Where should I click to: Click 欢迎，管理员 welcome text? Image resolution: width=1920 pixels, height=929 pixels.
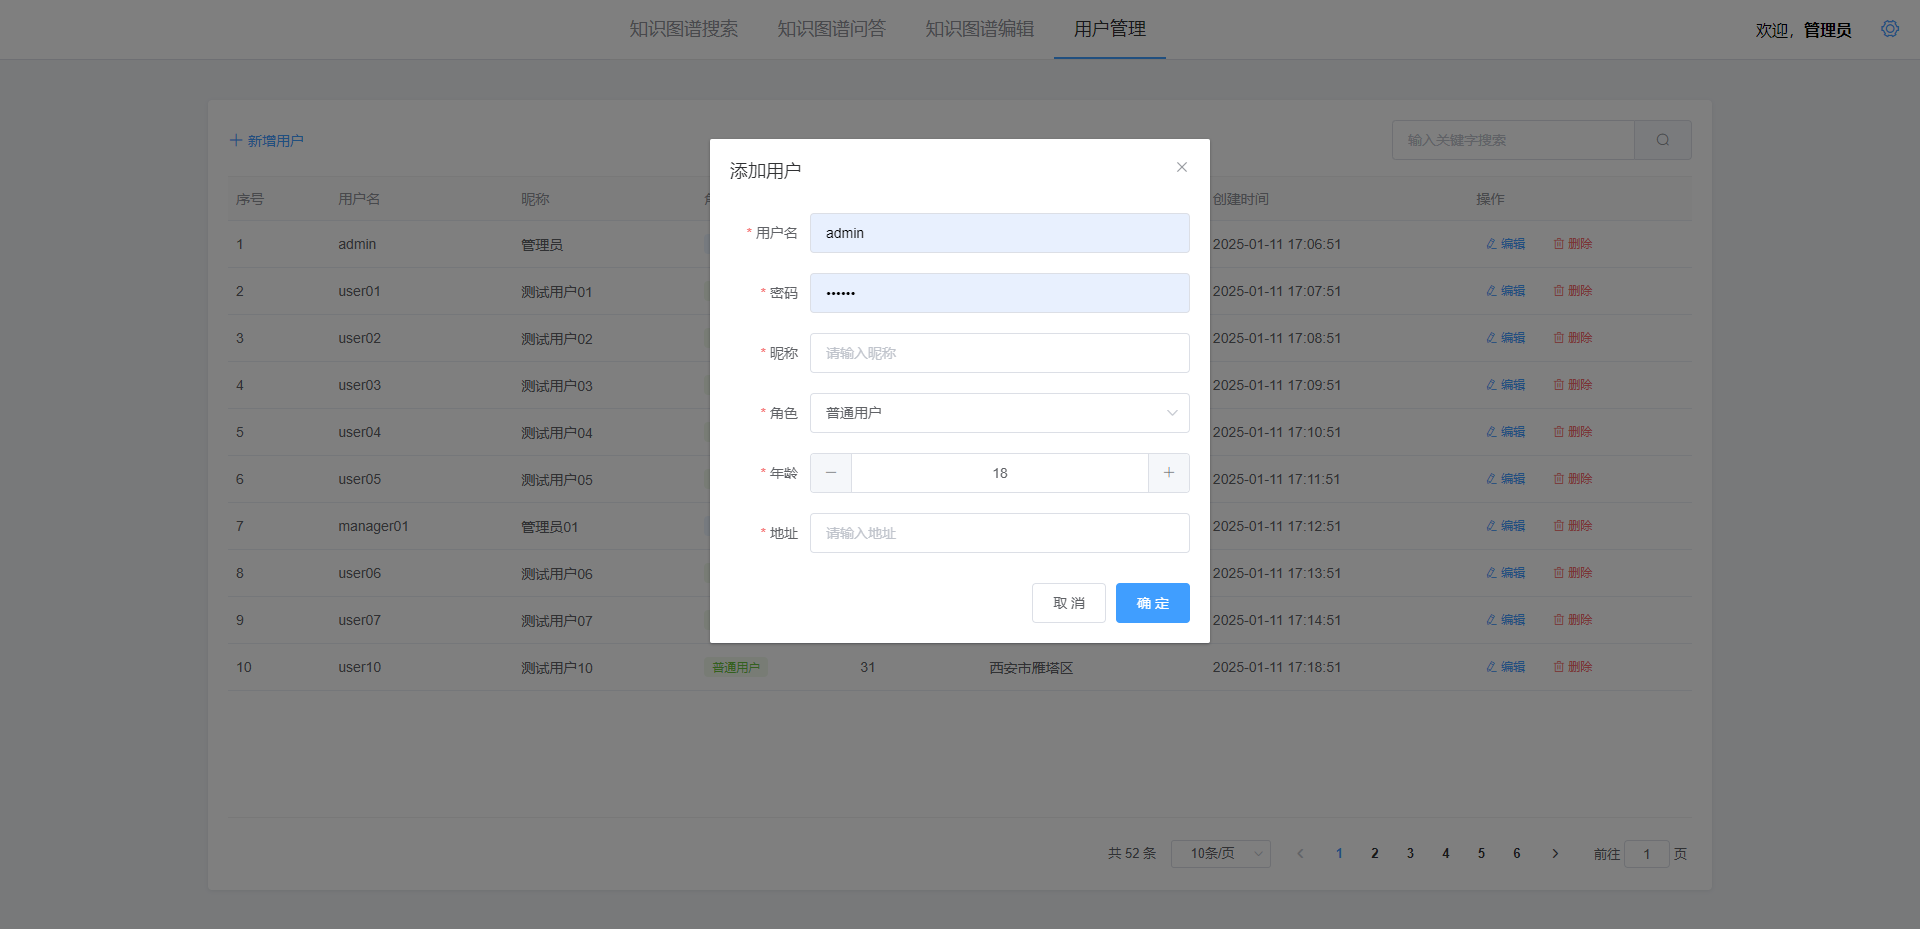(x=1804, y=31)
